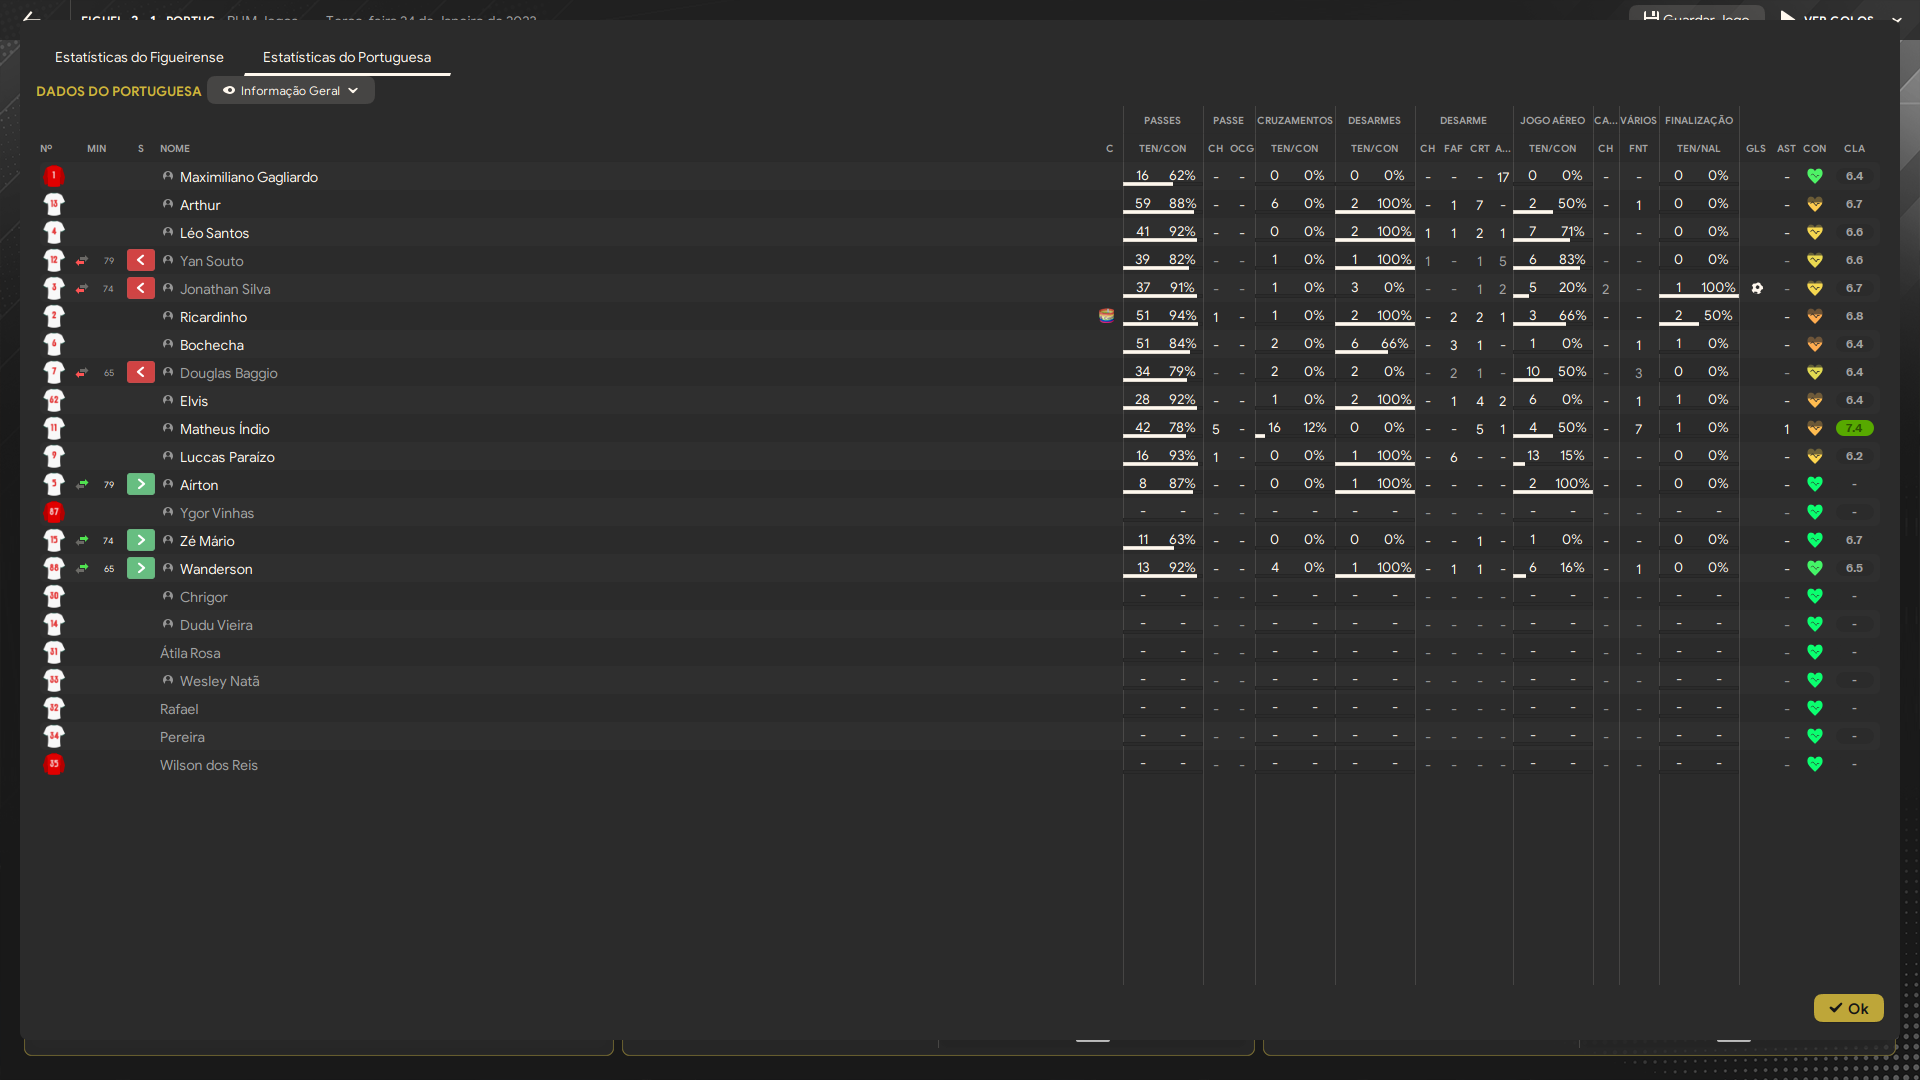Click Maximiliano Gagliardo's number 1 shirt icon

[54, 176]
